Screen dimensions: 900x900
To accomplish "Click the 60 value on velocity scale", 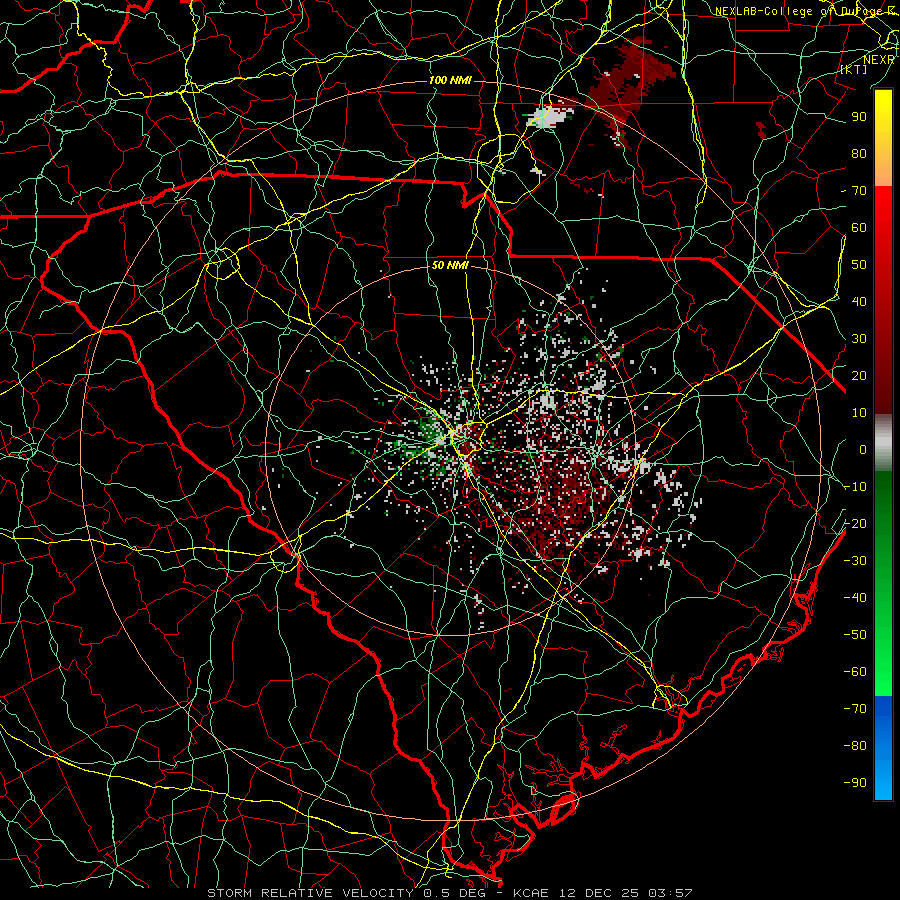I will pos(859,228).
